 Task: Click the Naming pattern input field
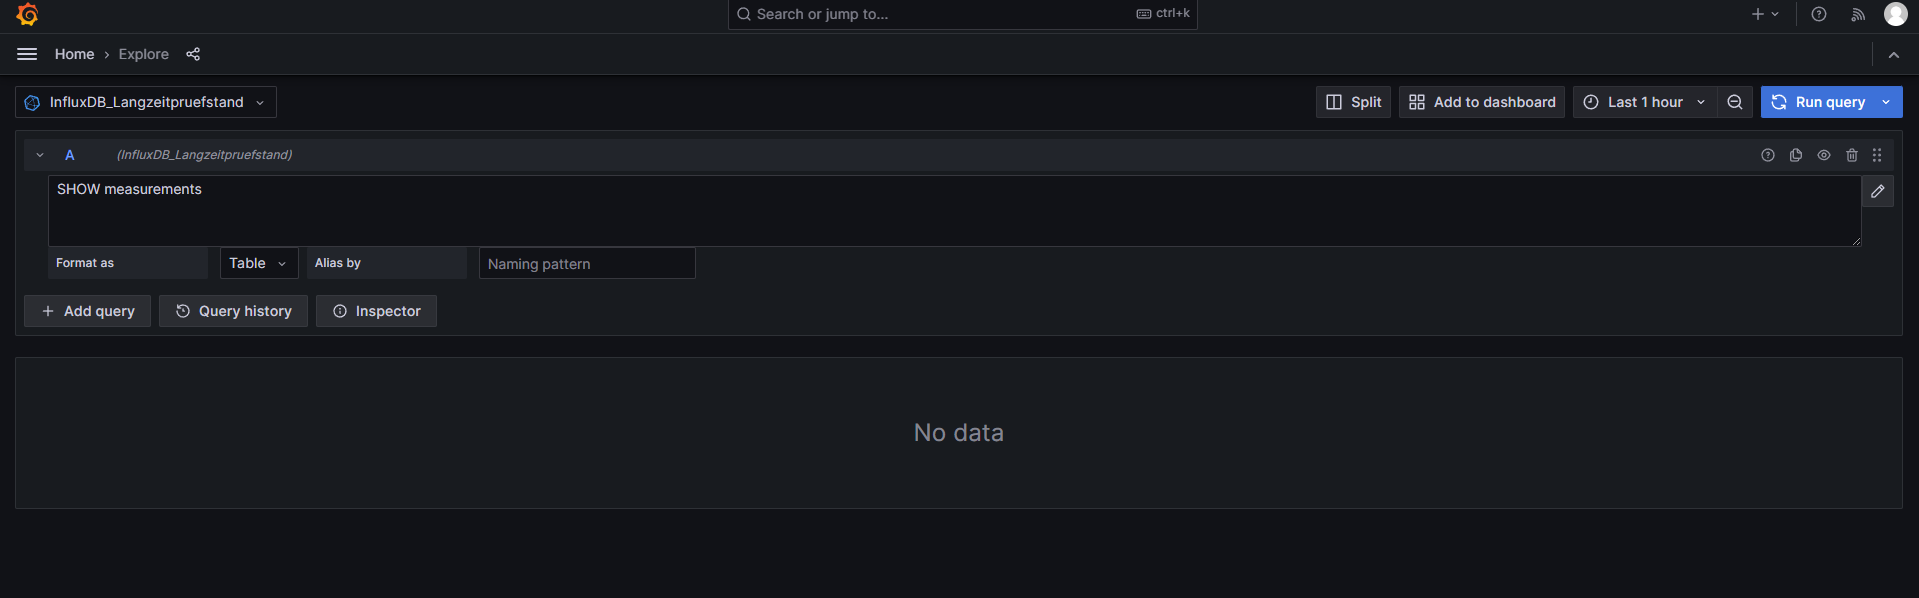tap(586, 263)
